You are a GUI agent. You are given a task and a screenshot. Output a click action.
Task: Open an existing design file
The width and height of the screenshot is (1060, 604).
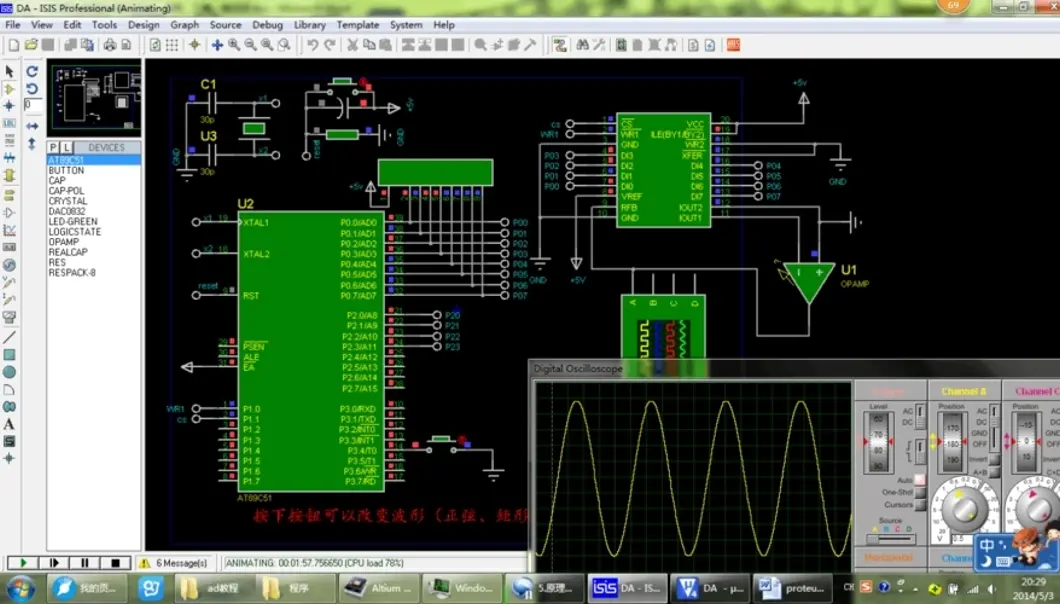[31, 45]
